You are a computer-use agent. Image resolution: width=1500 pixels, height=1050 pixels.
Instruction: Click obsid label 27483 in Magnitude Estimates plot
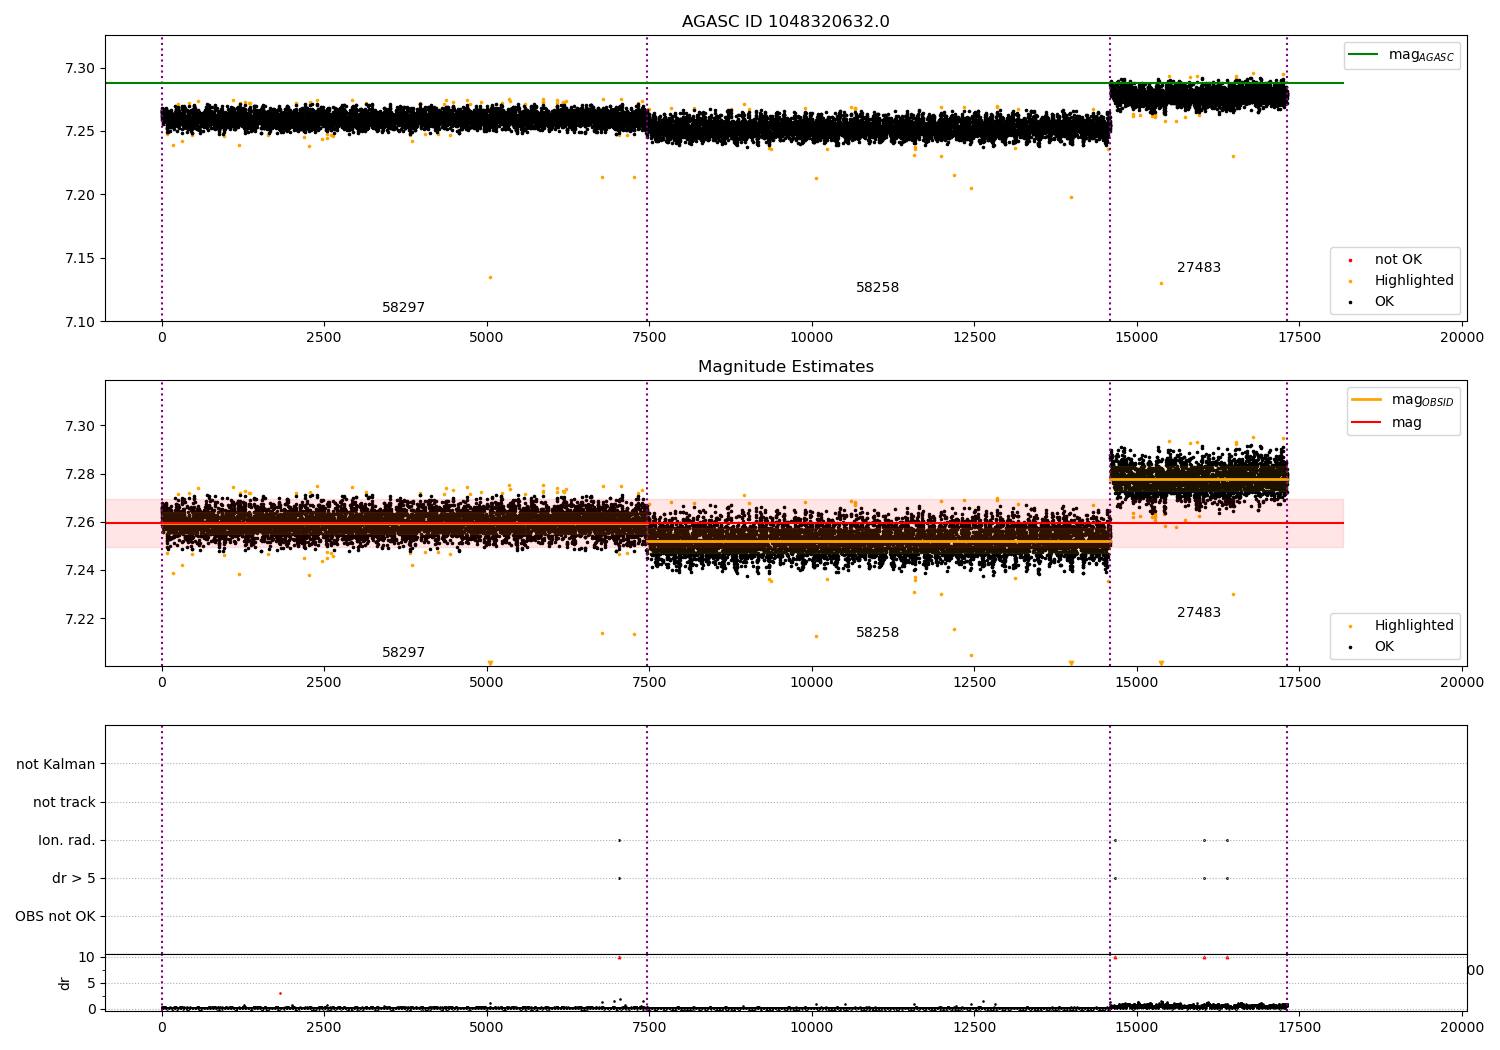[x=1199, y=613]
